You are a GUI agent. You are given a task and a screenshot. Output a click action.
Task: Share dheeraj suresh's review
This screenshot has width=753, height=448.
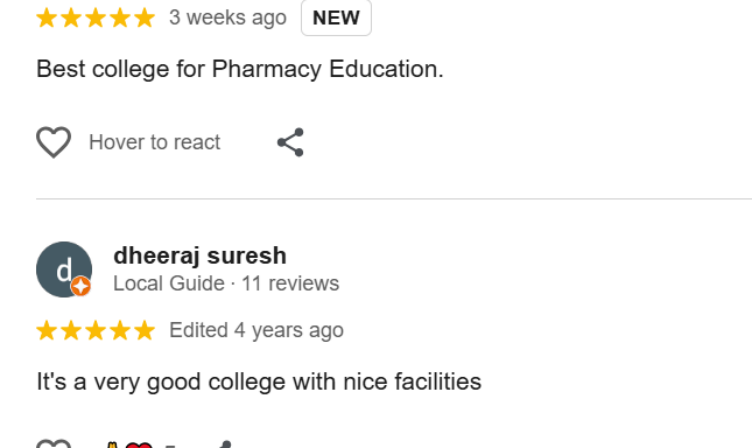pyautogui.click(x=225, y=445)
